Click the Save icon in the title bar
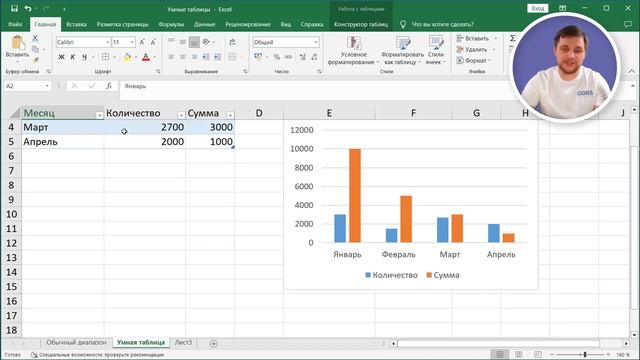640x360 pixels. tap(14, 9)
